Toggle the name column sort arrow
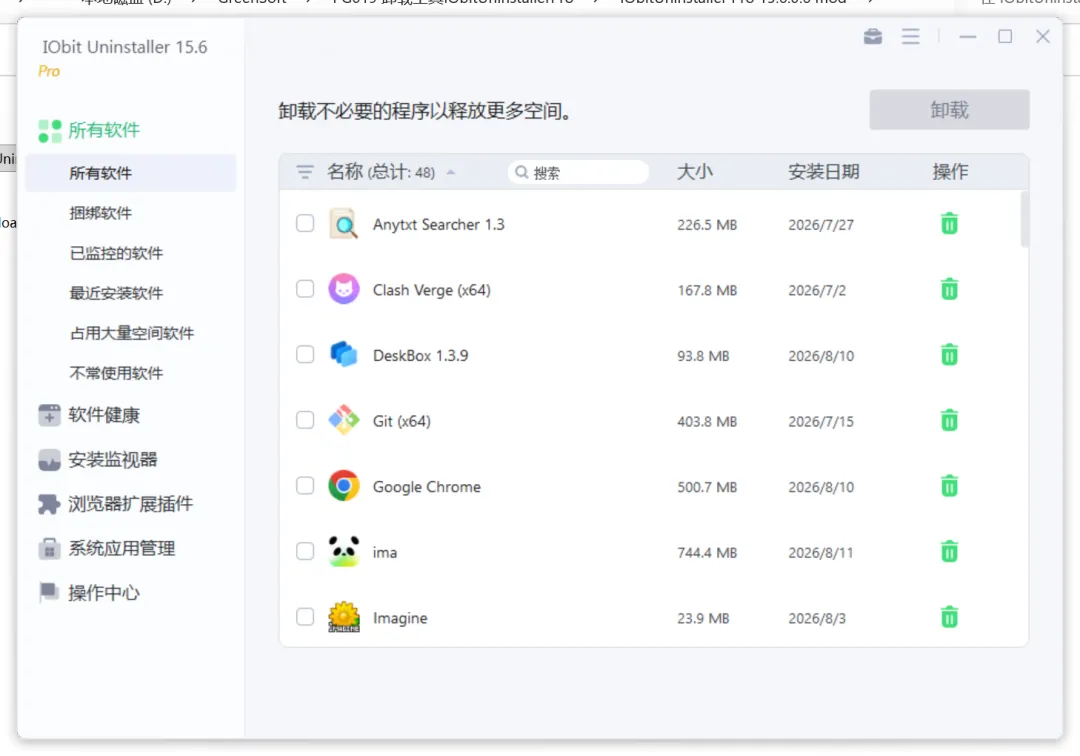 pyautogui.click(x=450, y=173)
